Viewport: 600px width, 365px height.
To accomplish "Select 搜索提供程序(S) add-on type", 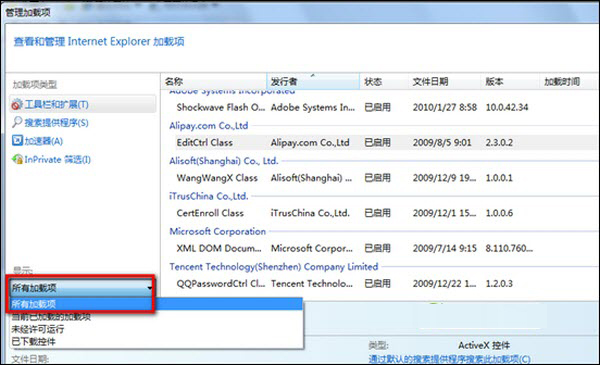I will click(x=56, y=123).
